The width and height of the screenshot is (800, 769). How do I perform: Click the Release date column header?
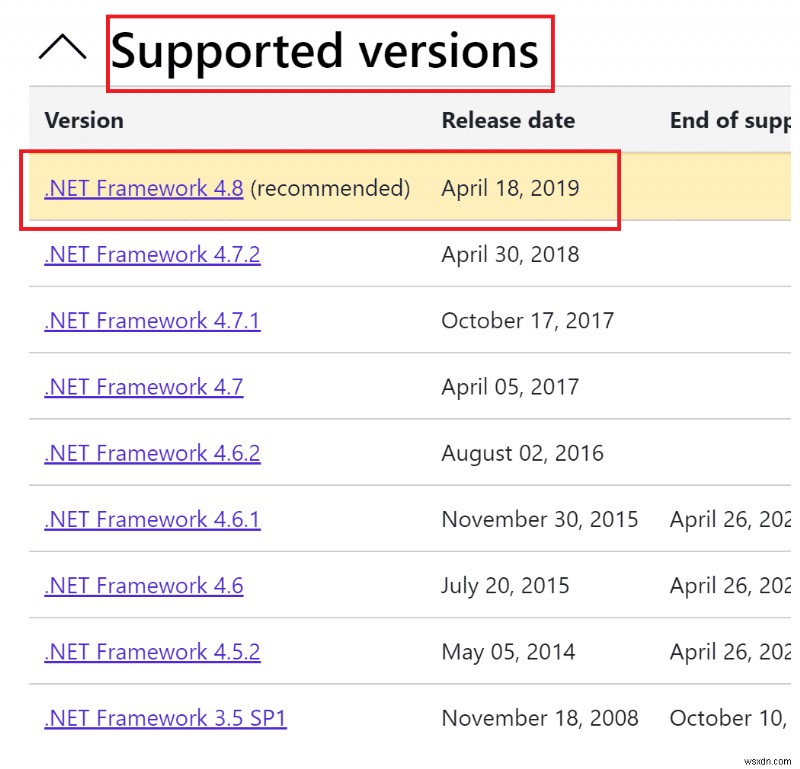tap(508, 120)
